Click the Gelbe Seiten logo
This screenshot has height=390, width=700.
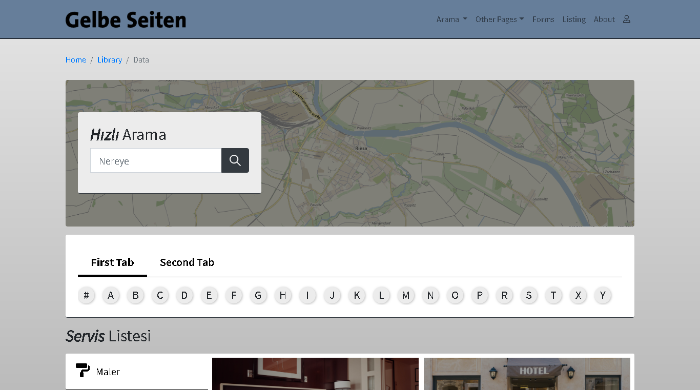[x=126, y=20]
